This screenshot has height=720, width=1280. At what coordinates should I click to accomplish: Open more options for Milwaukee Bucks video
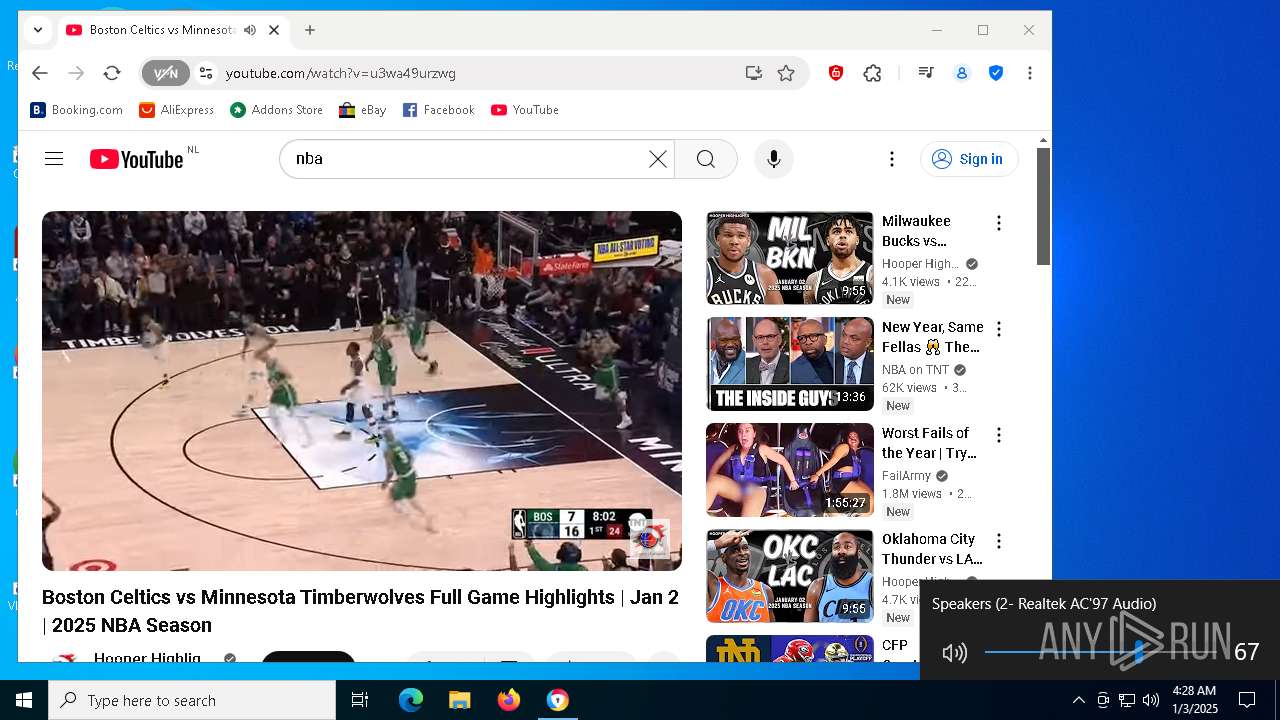(998, 223)
